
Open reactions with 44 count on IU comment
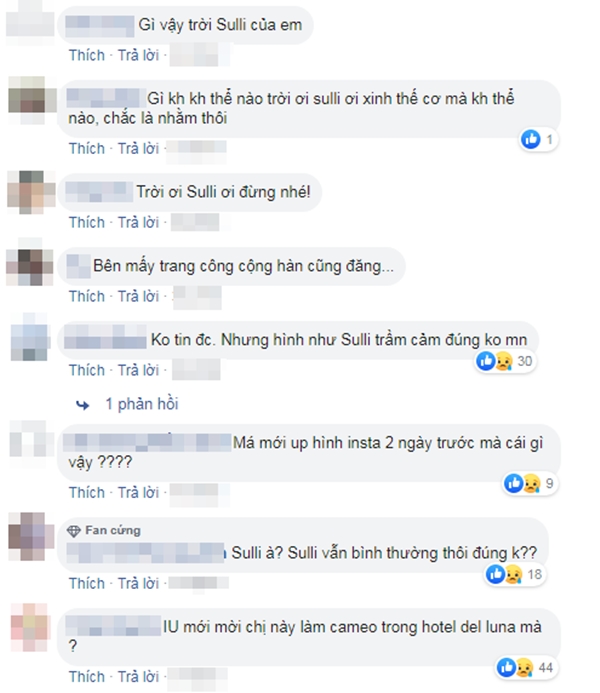525,667
